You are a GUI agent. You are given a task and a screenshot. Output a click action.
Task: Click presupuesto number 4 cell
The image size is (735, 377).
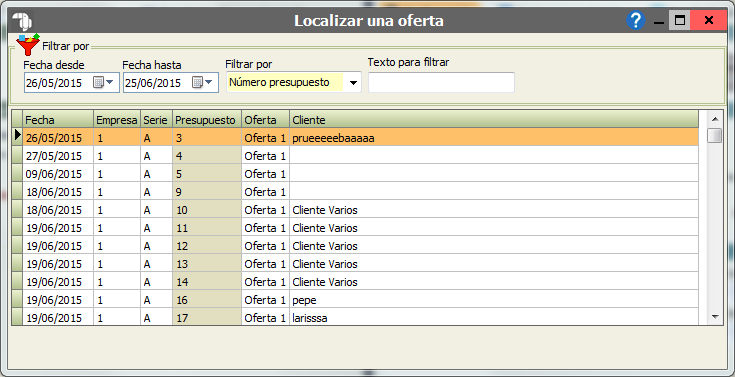[x=207, y=156]
